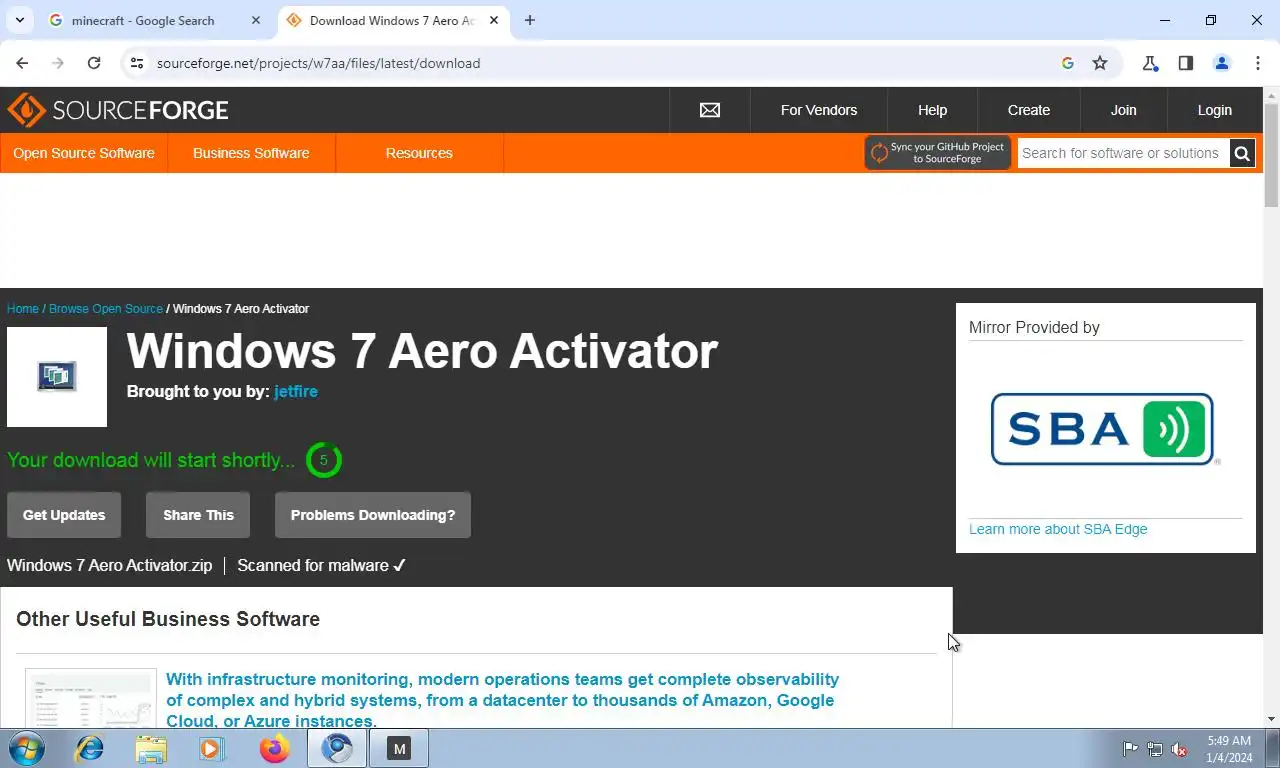Click the Windows 7 Aero Activator project icon

point(57,377)
